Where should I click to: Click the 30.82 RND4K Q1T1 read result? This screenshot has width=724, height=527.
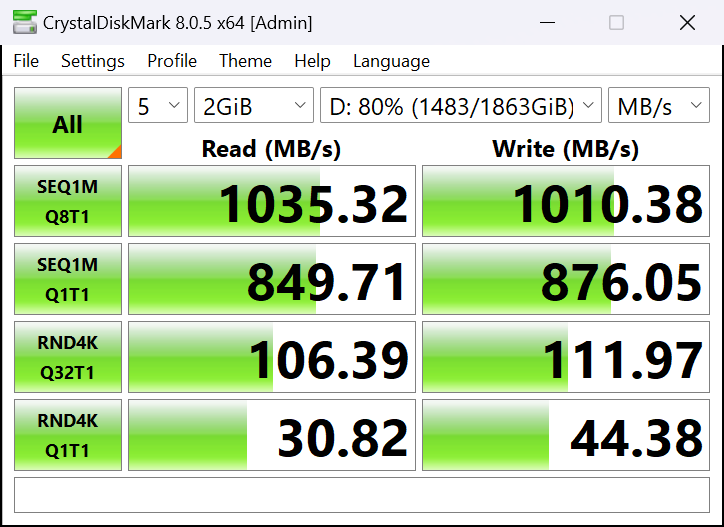pos(272,435)
